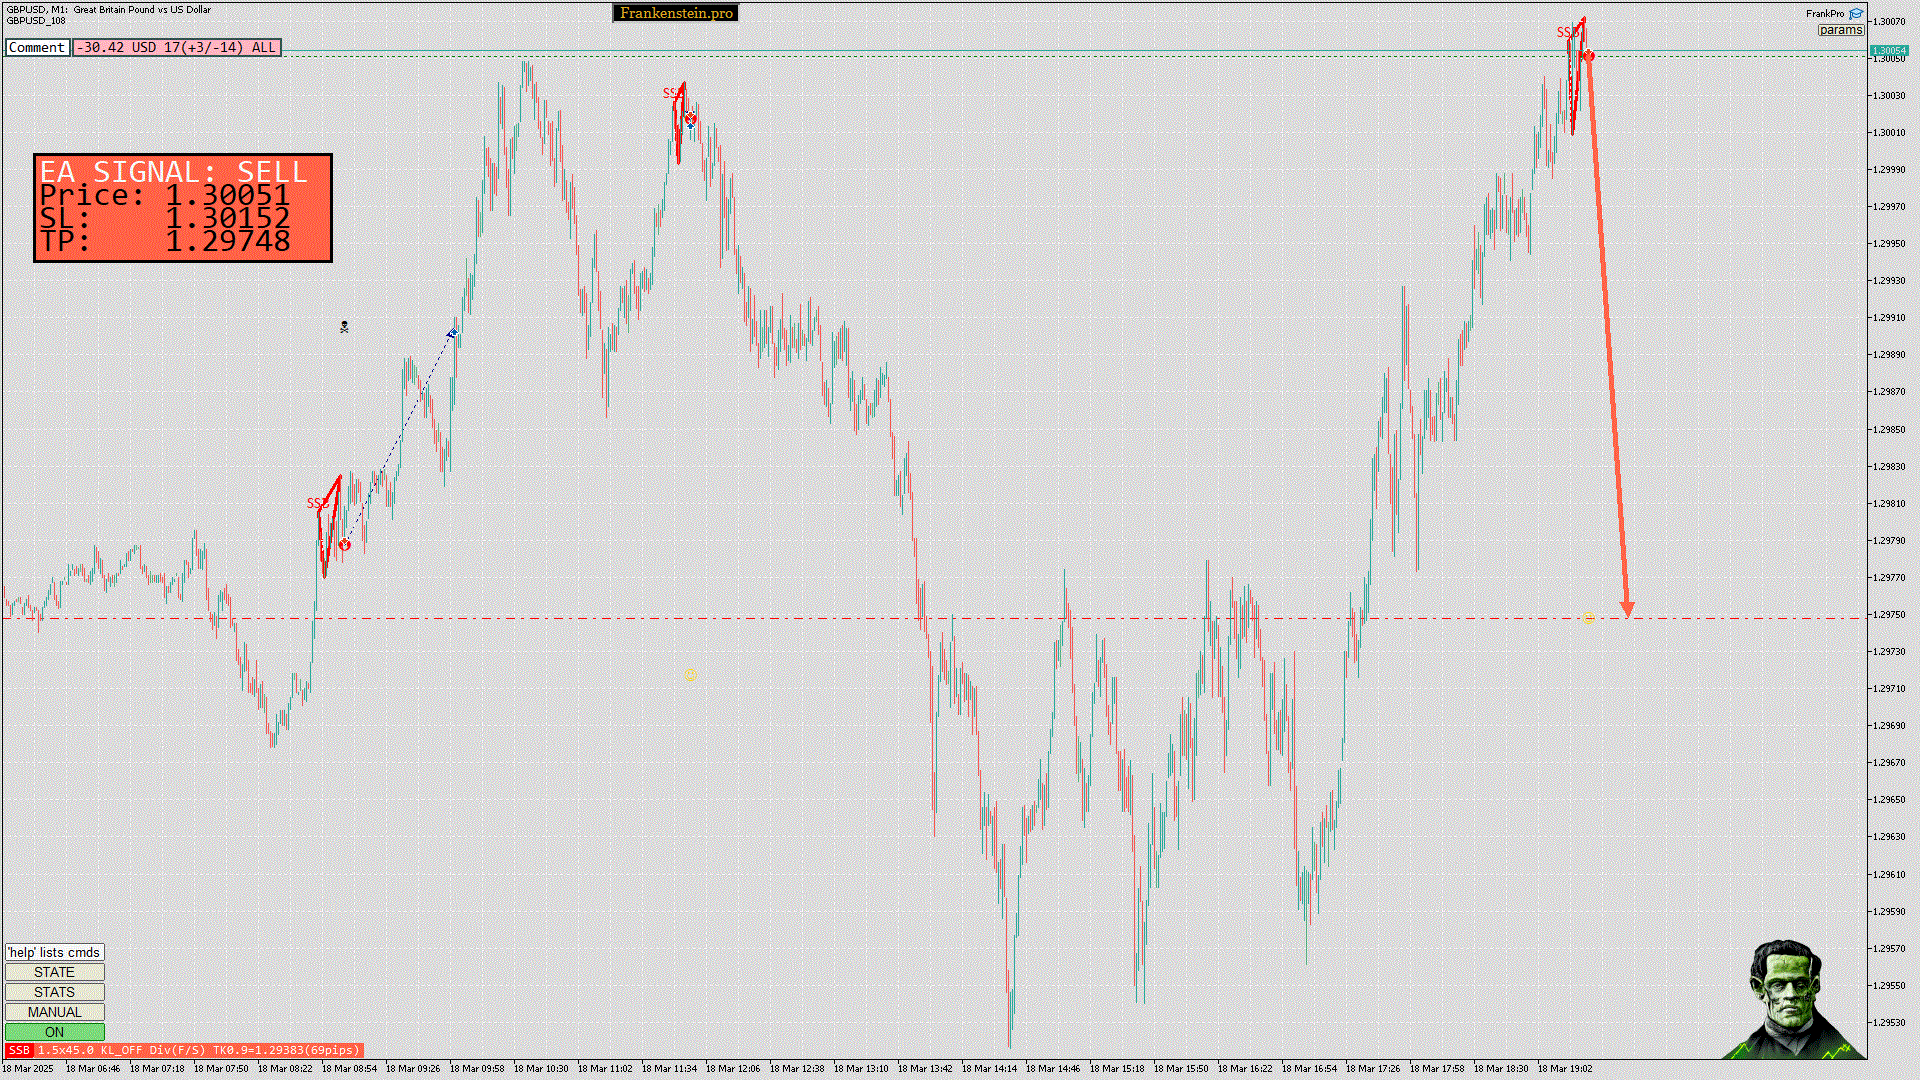The width and height of the screenshot is (1920, 1080).
Task: Click the blue diamond trade-close marker
Action: (x=453, y=333)
